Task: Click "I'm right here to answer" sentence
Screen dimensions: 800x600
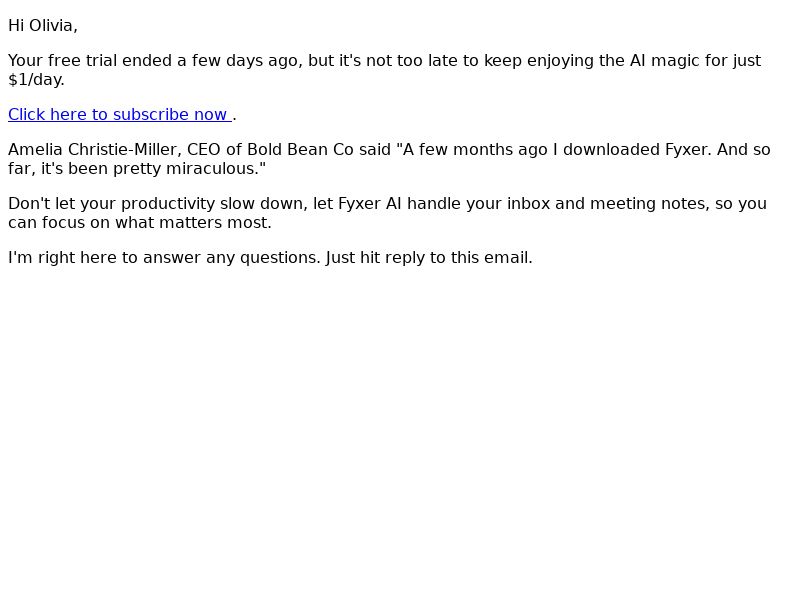Action: tap(104, 258)
